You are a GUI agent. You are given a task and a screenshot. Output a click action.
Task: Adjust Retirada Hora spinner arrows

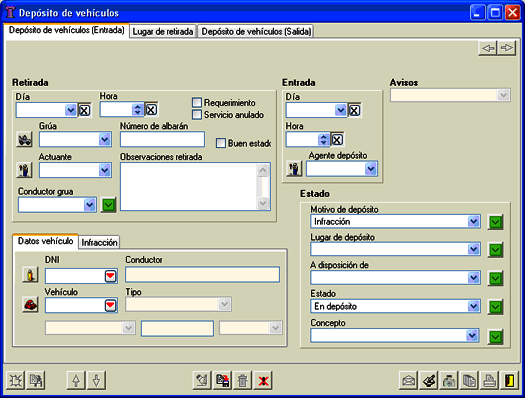point(138,109)
